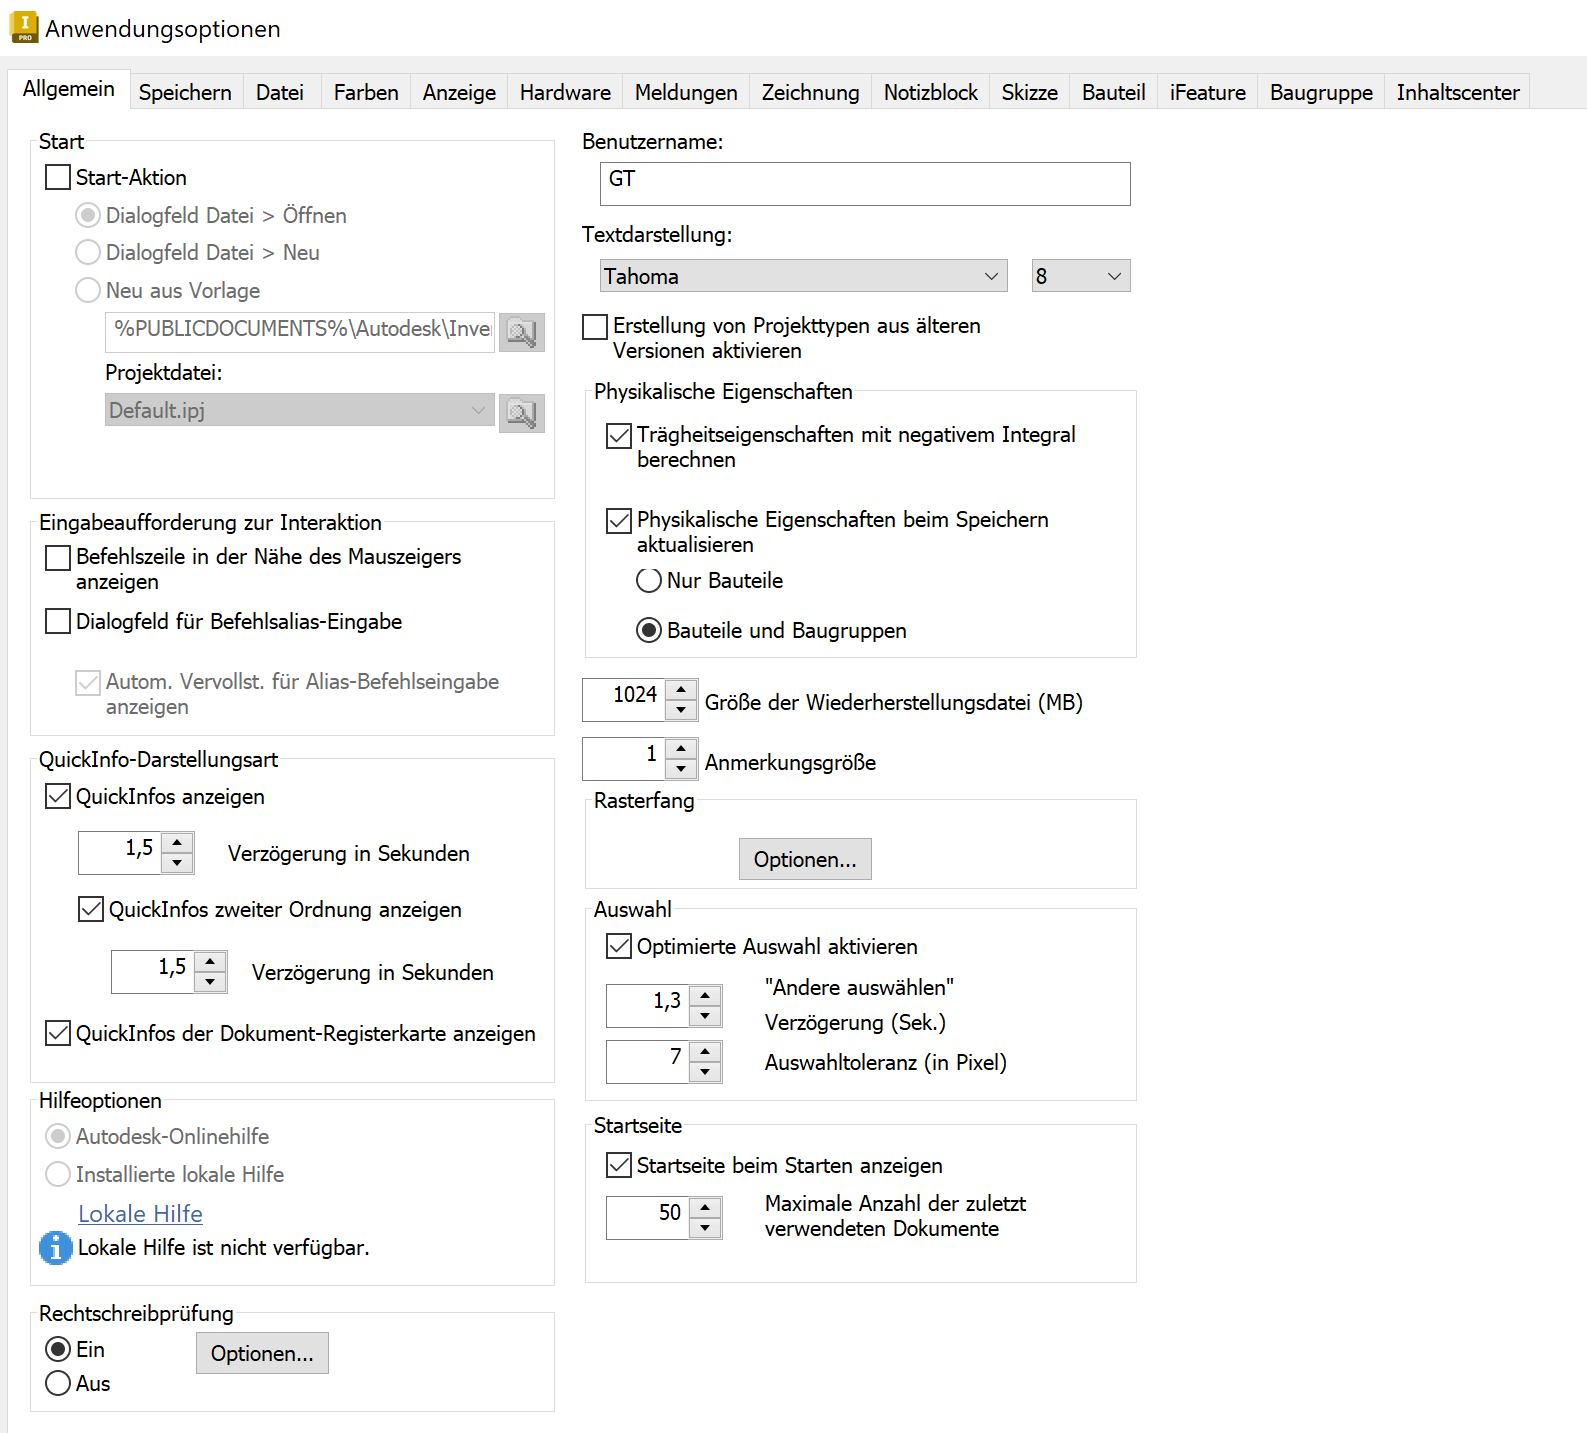Increase QuickInfos Verzögerung first spinner
Screen dimensions: 1587x1433
click(x=177, y=843)
